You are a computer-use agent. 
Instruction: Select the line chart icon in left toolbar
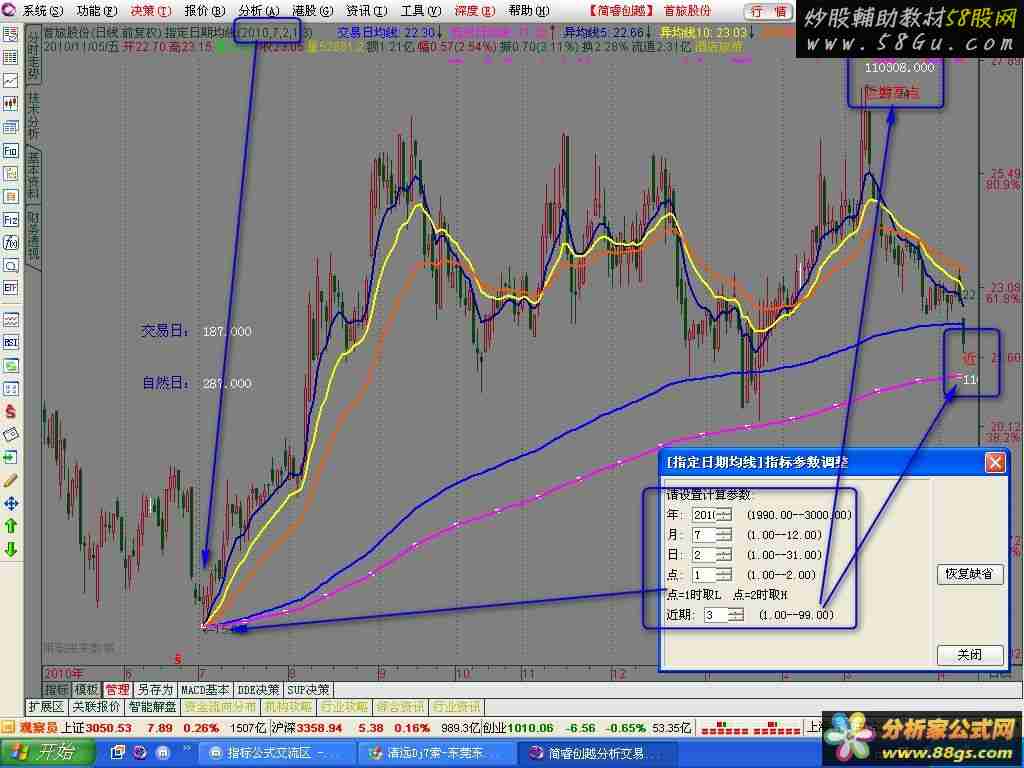pos(10,80)
